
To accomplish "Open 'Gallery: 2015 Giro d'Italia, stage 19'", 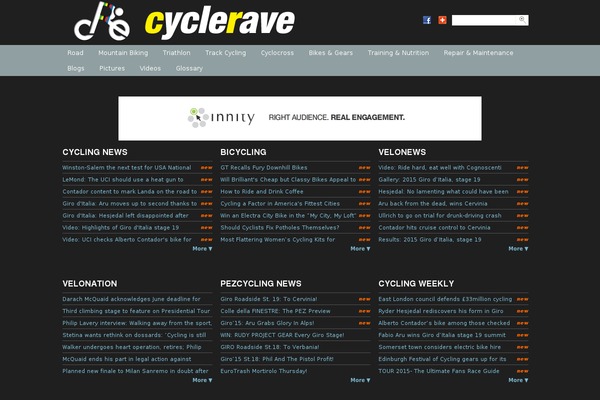I will 429,180.
